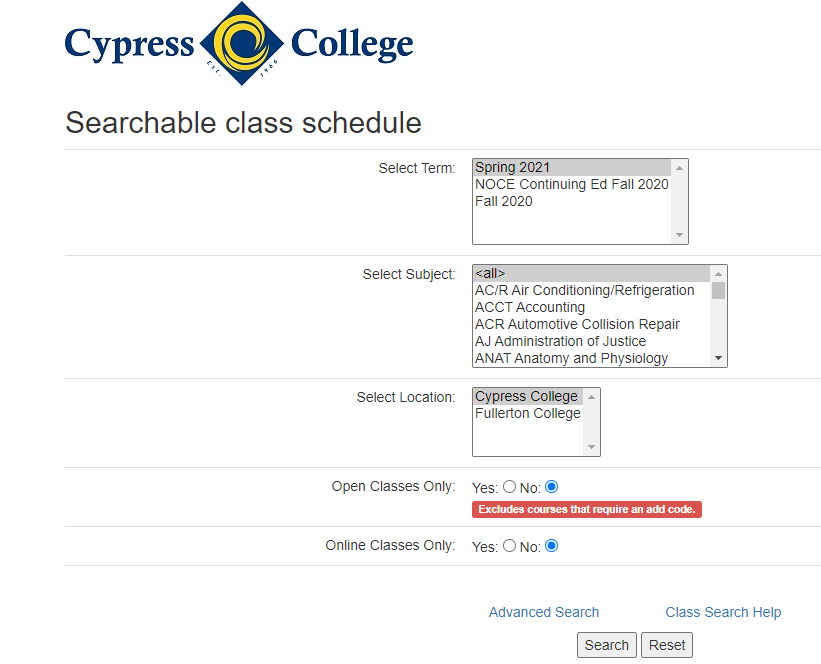Enable Yes for Online Classes Only
Viewport: 821px width, 664px height.
[x=510, y=546]
